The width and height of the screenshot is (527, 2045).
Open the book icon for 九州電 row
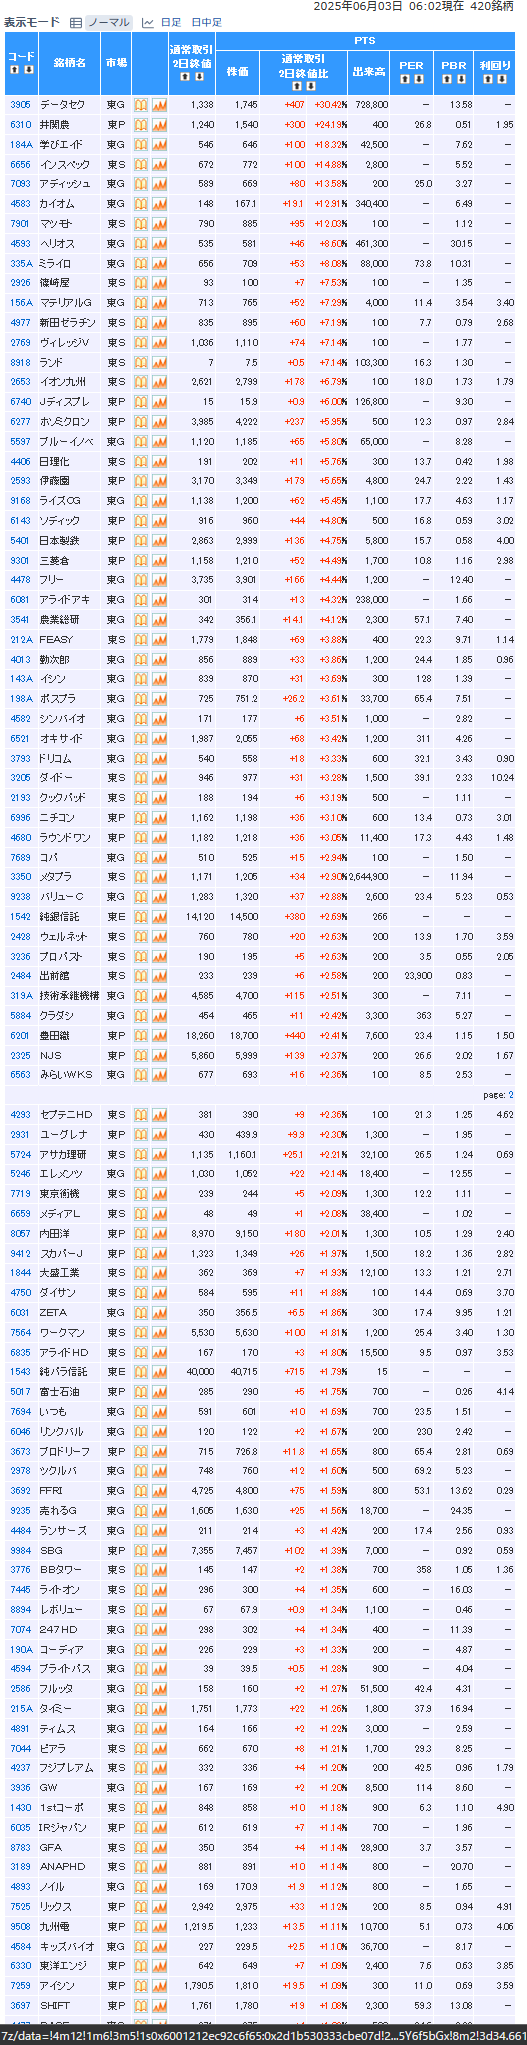141,1926
